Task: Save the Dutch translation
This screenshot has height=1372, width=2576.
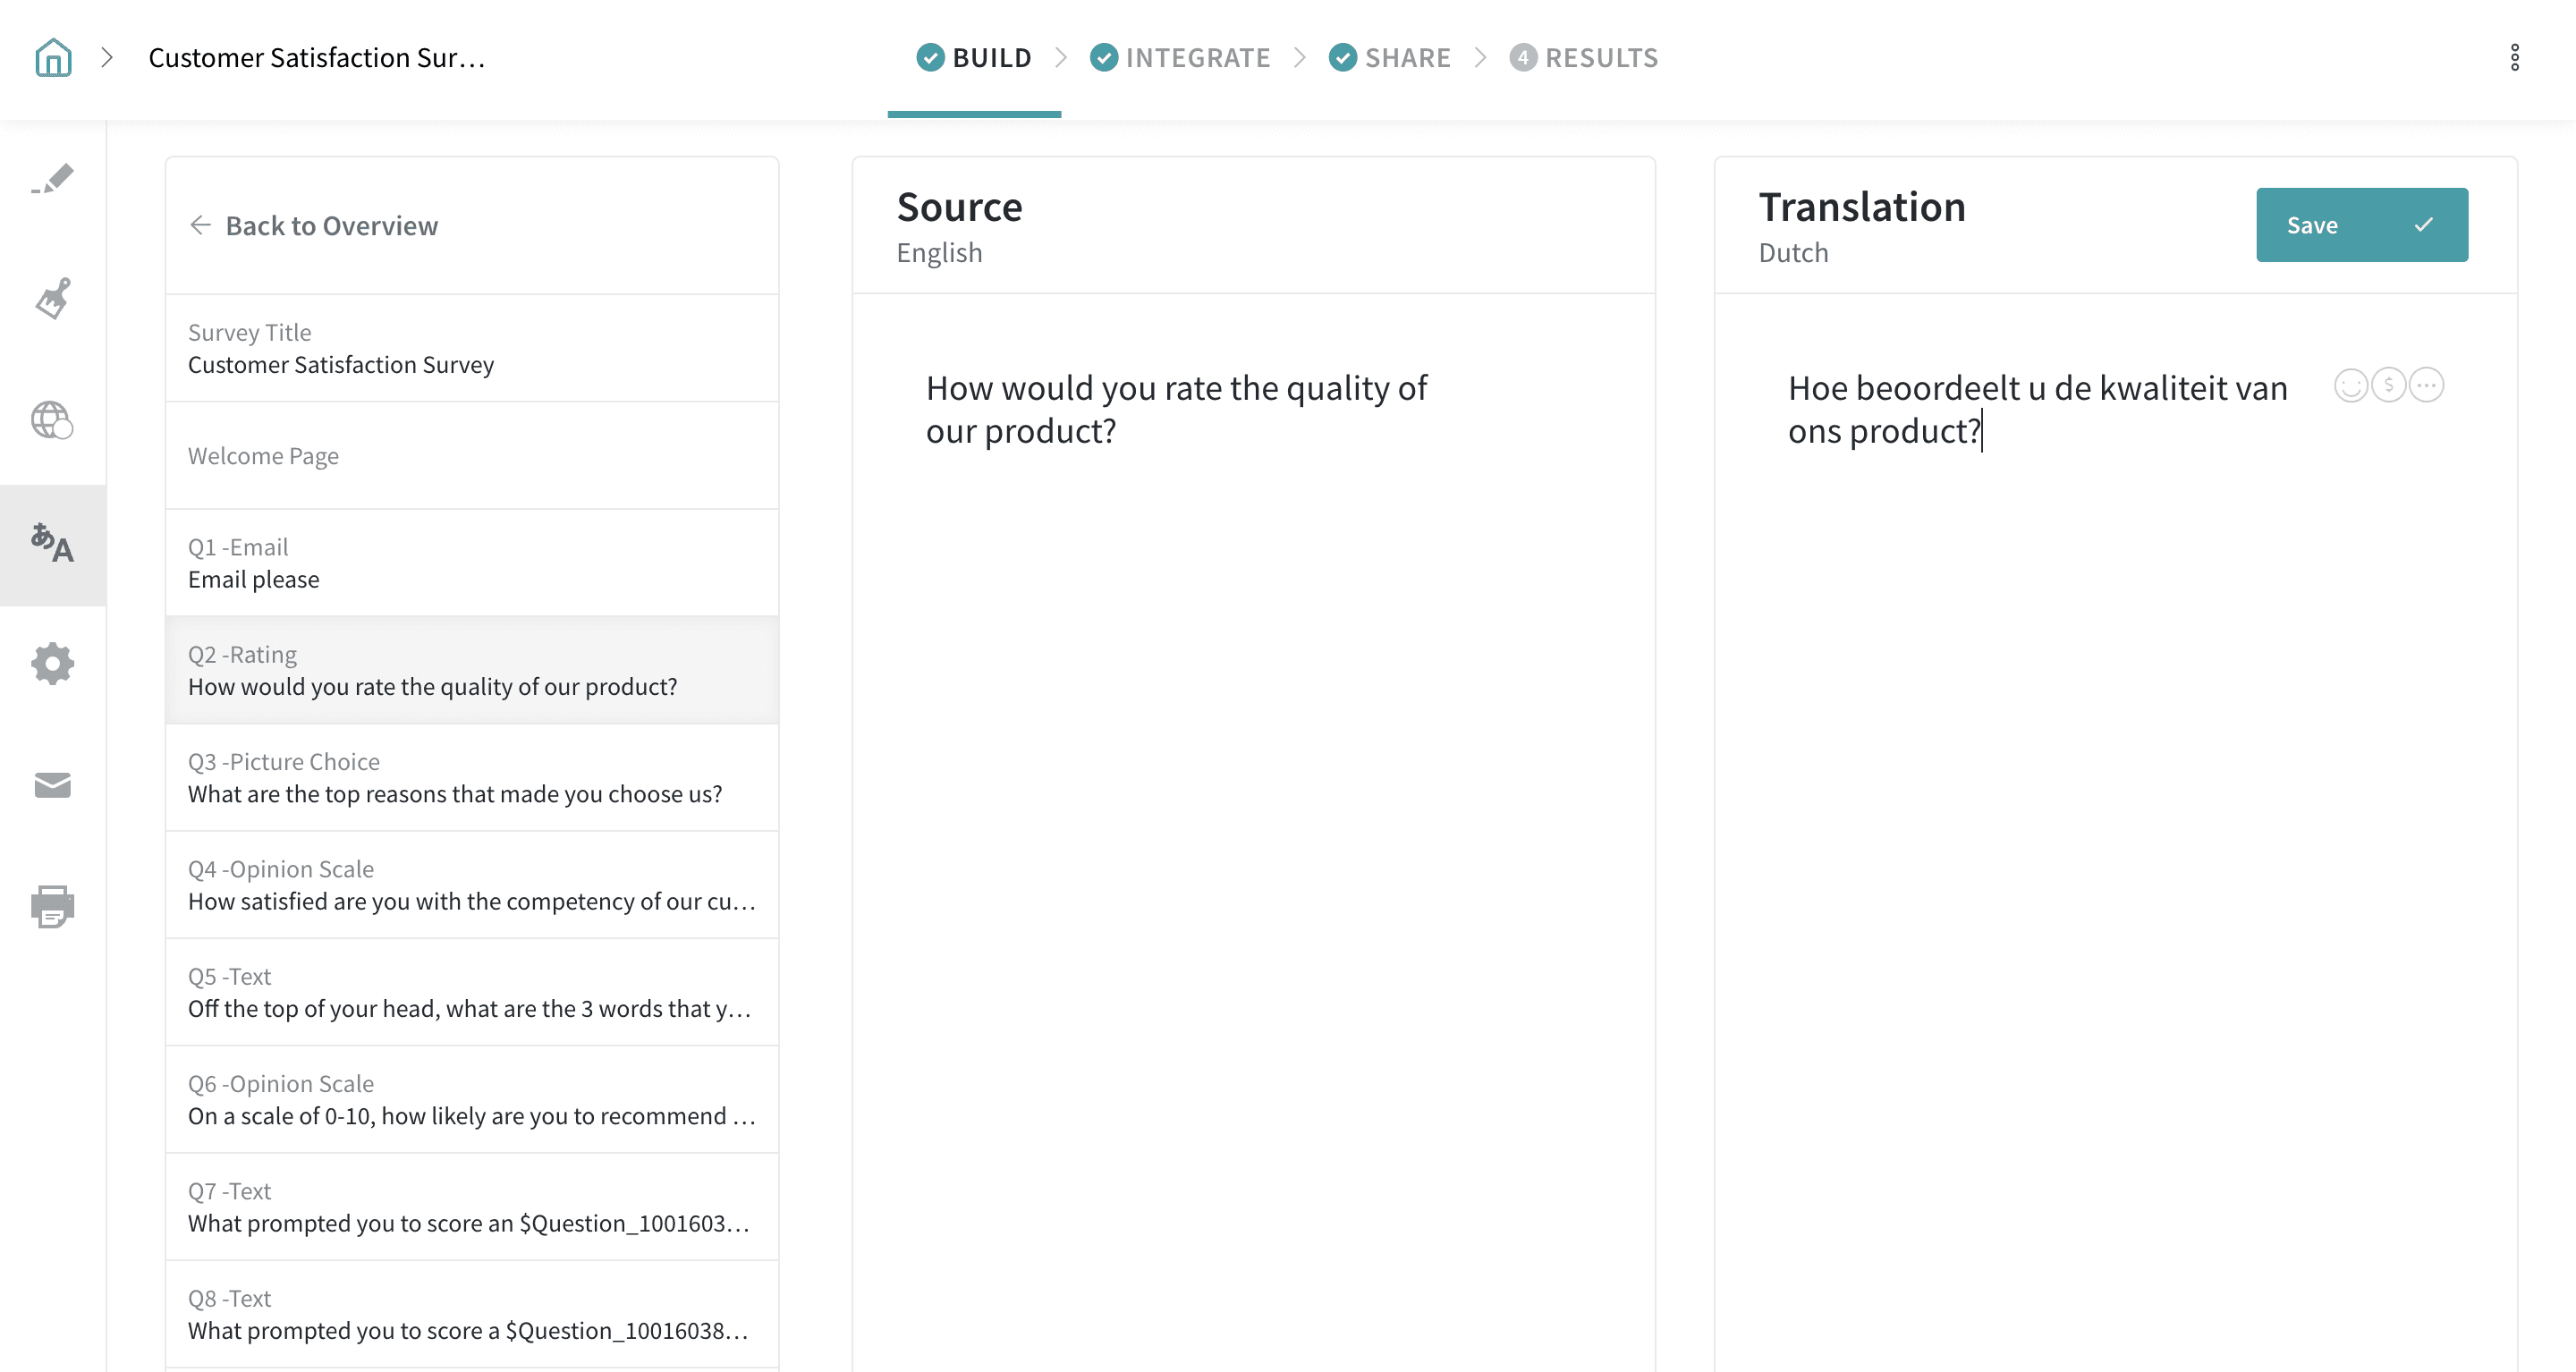Action: pos(2361,225)
